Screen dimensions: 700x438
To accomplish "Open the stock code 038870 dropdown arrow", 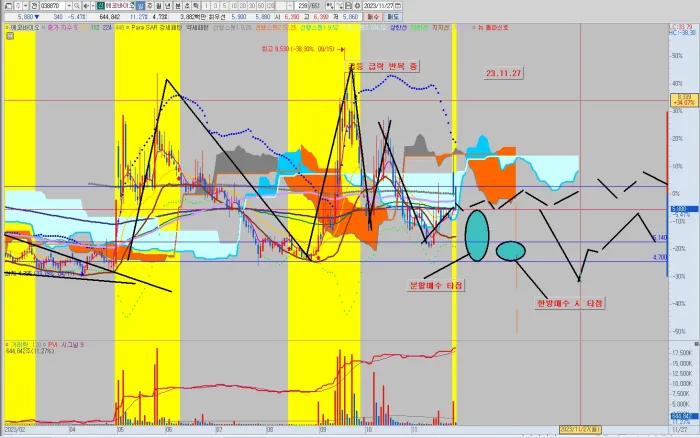I will pos(69,6).
